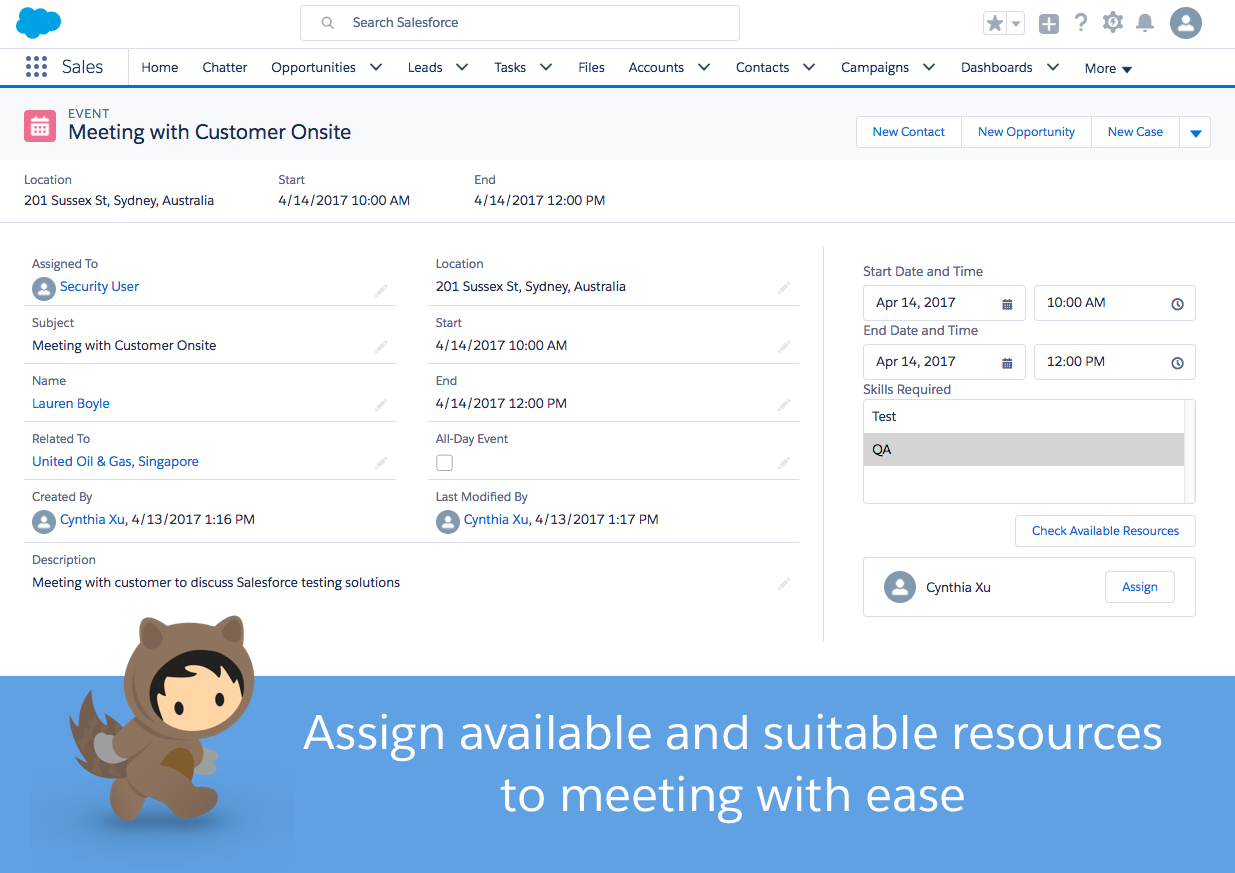Viewport: 1235px width, 873px height.
Task: Open the Lauren Boyle contact link
Action: click(x=71, y=404)
